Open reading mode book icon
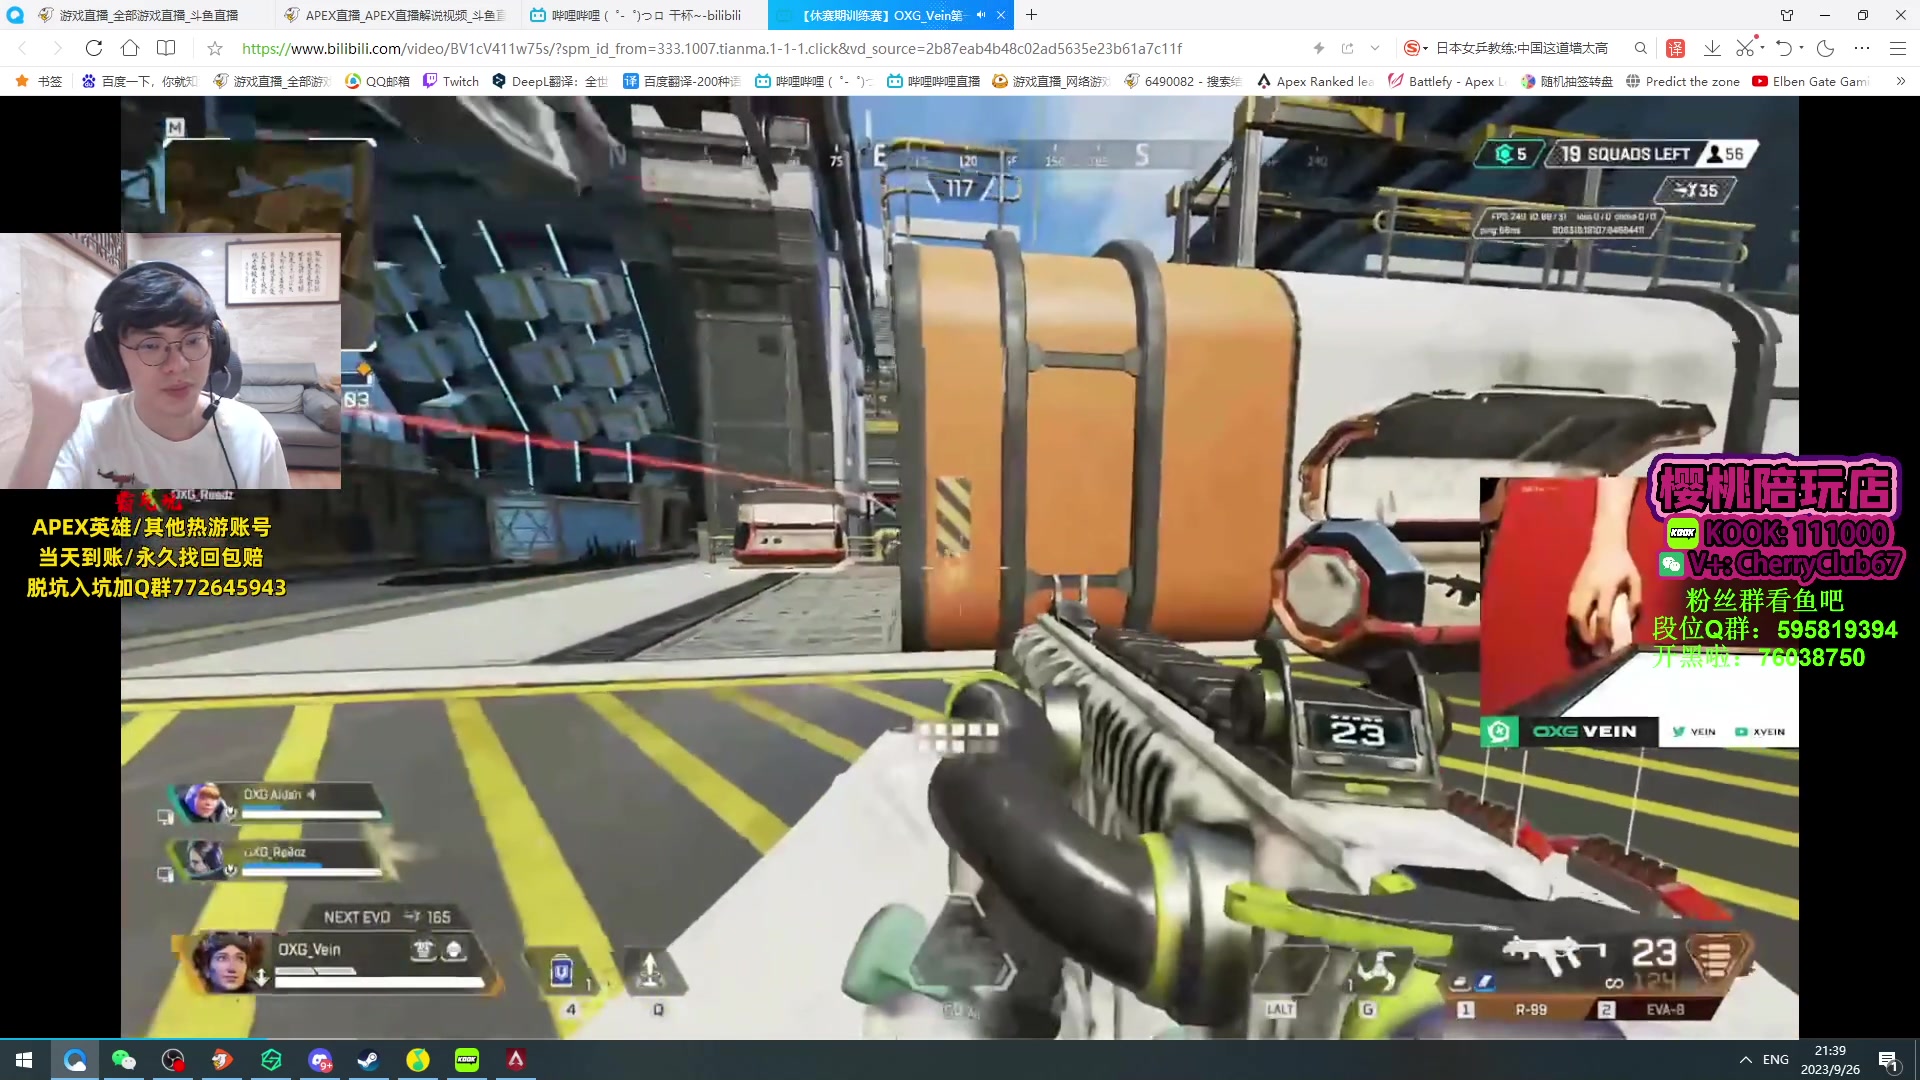The image size is (1920, 1080). [x=166, y=48]
